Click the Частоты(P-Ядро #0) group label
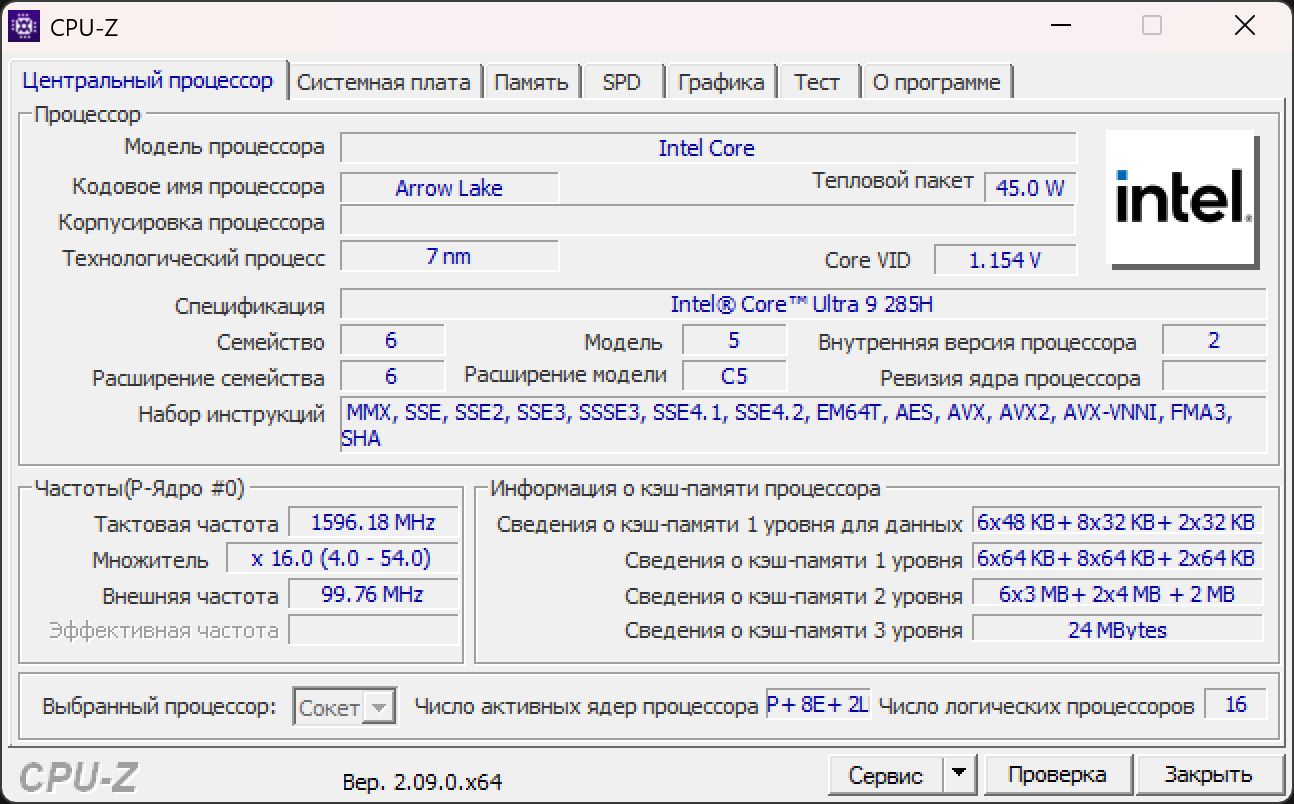Image resolution: width=1294 pixels, height=804 pixels. (139, 488)
